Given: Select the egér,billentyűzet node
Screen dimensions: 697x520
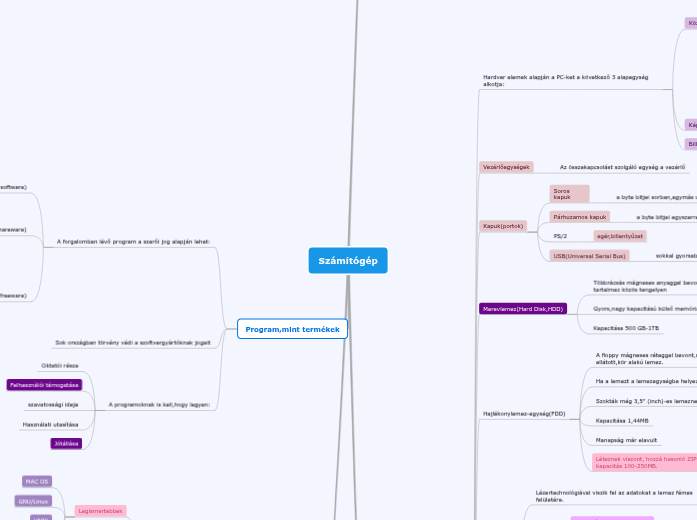Looking at the screenshot, I should tap(620, 236).
